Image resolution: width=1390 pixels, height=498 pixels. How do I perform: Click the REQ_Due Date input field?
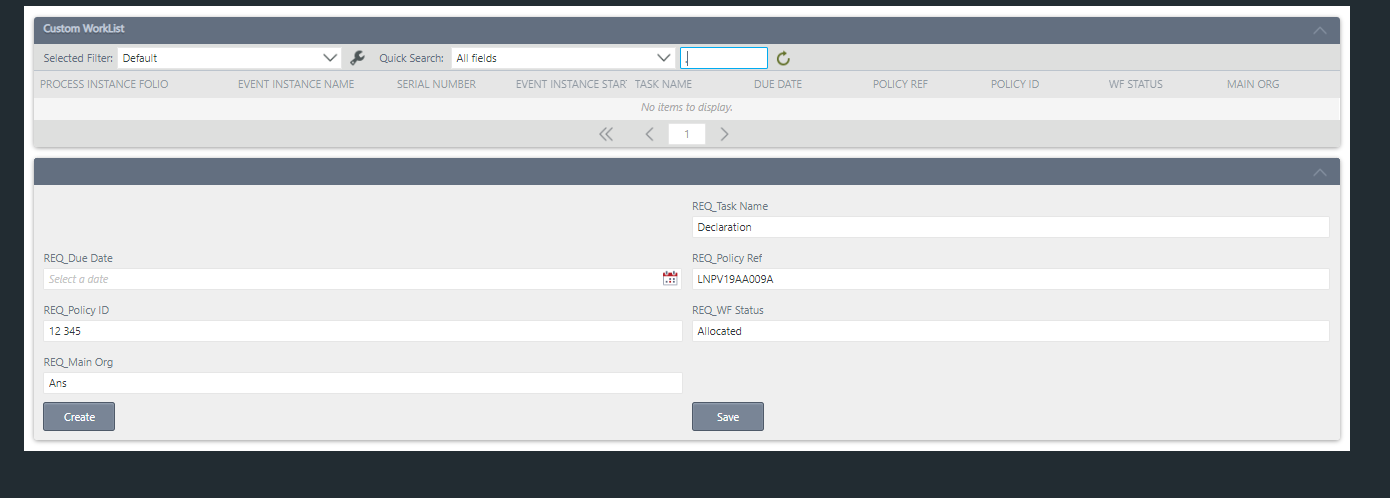pos(350,279)
